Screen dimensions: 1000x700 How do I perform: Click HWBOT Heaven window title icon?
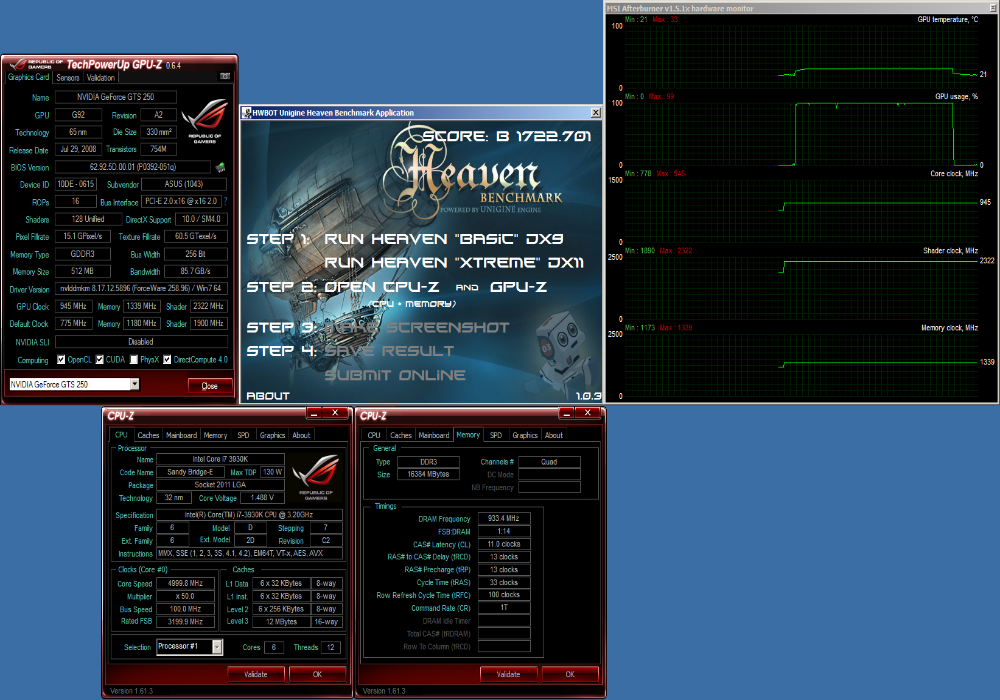[x=246, y=113]
